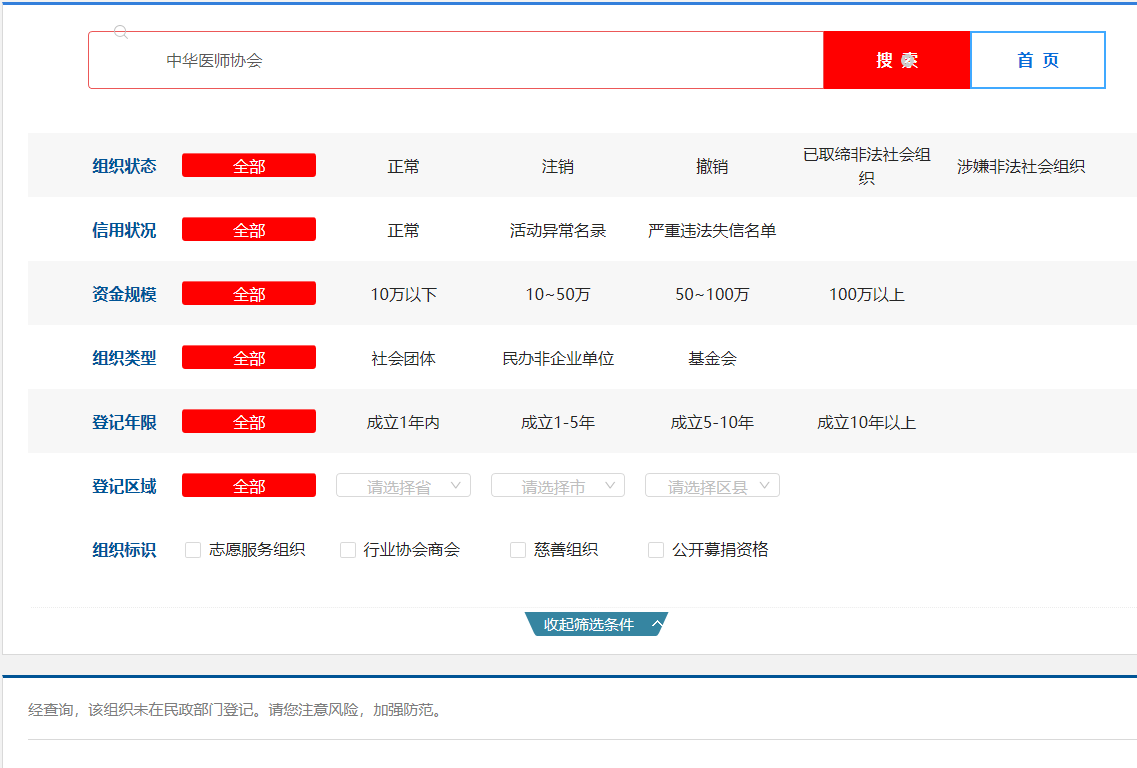Choose 100万以上 fund scale option
Image resolution: width=1137 pixels, height=768 pixels.
coord(866,295)
